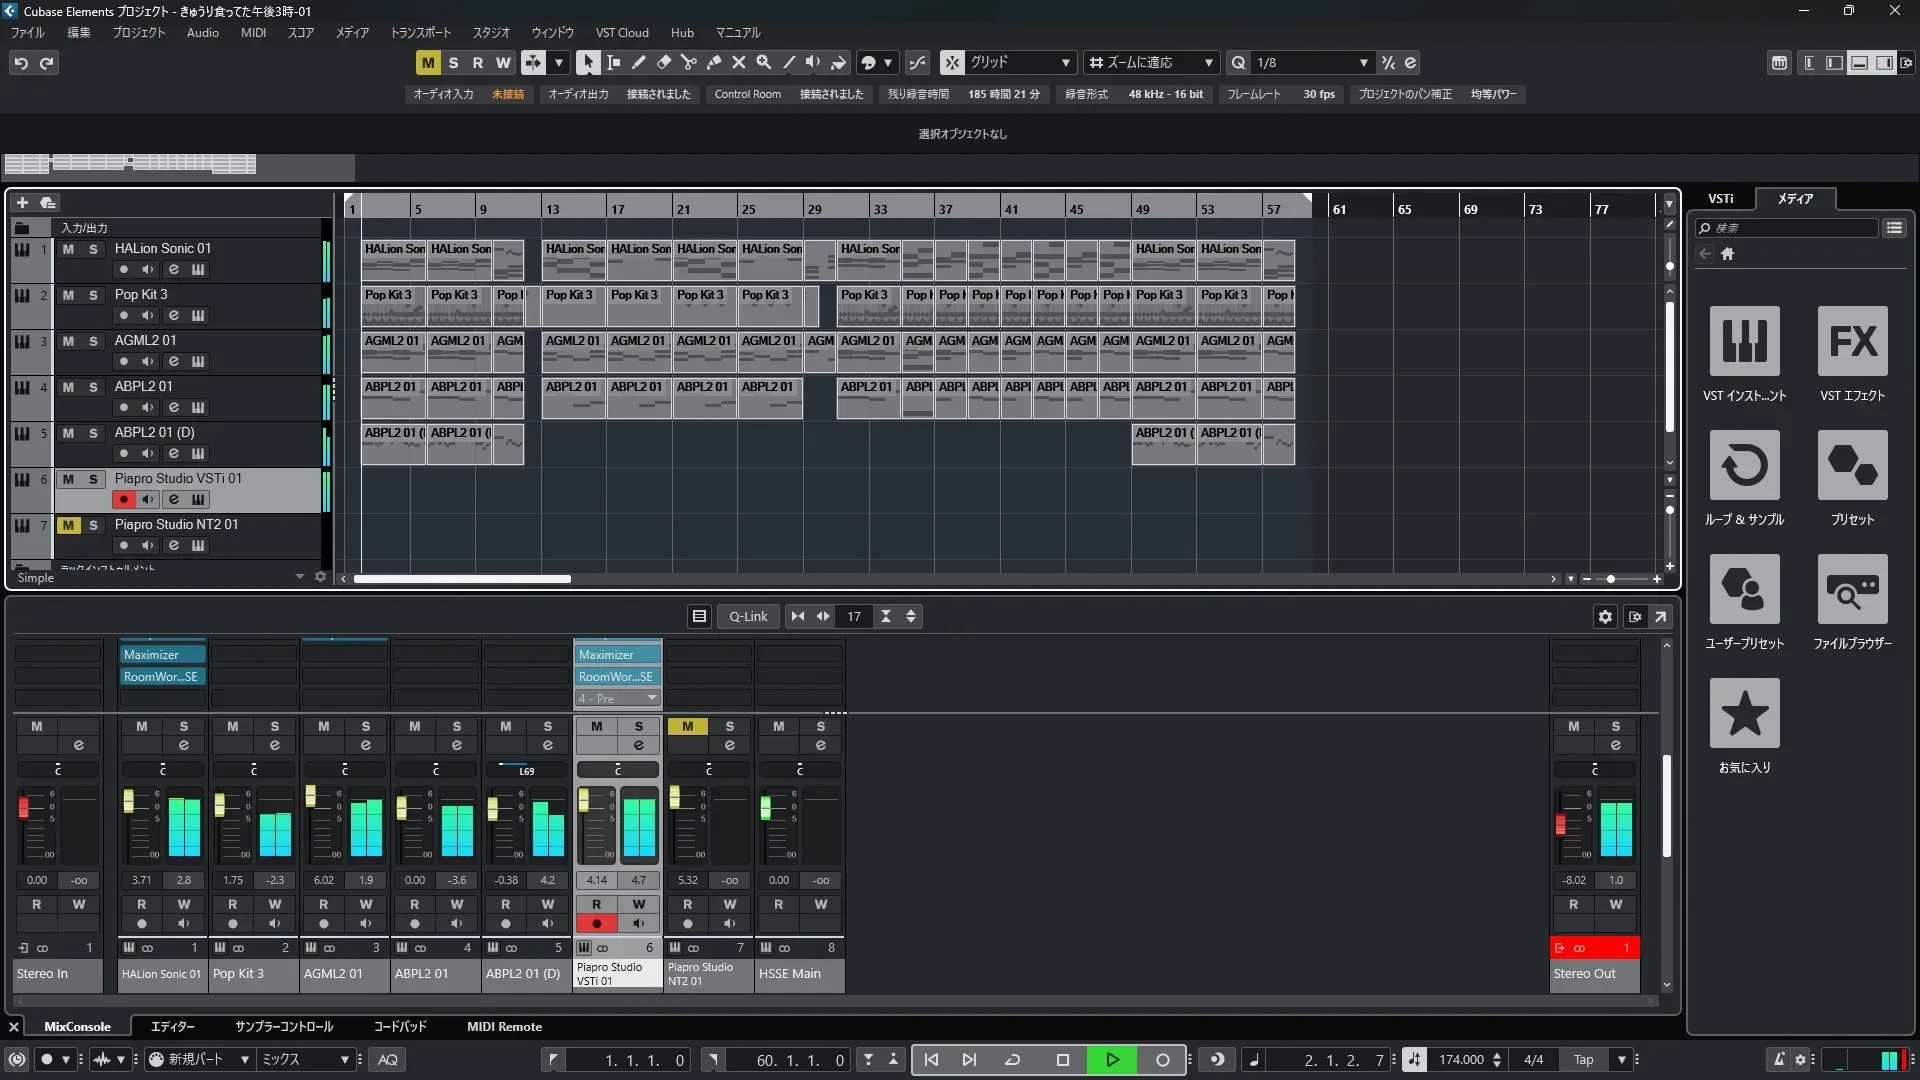Select the Draw pencil tool
The width and height of the screenshot is (1920, 1080).
(638, 63)
